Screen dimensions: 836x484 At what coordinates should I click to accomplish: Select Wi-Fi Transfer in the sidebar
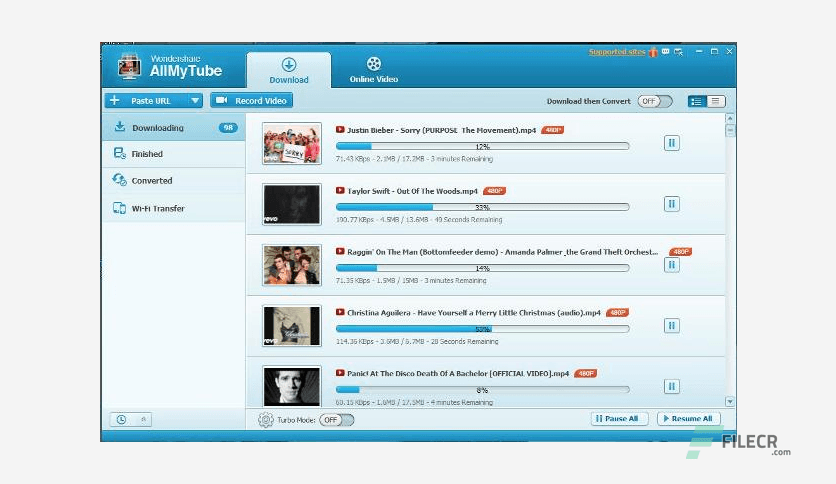click(174, 208)
